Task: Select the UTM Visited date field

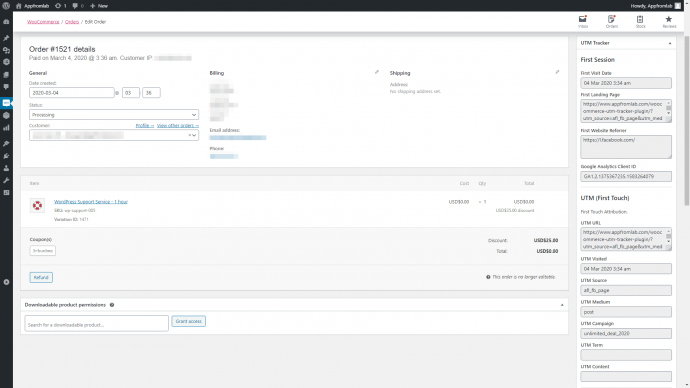Action: click(626, 268)
